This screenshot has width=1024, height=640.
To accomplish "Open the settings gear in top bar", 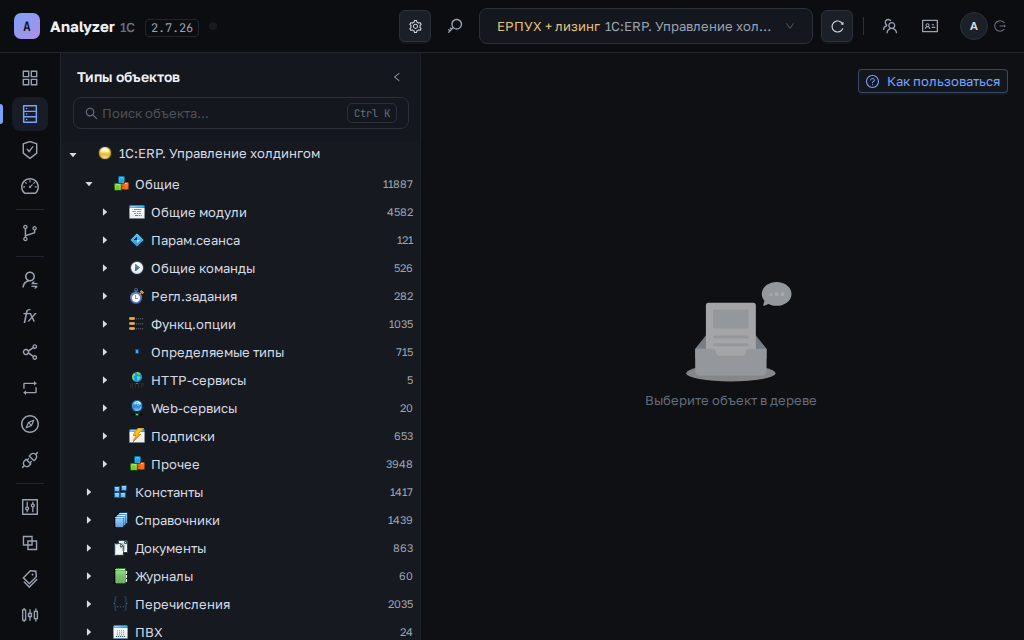I will [415, 26].
